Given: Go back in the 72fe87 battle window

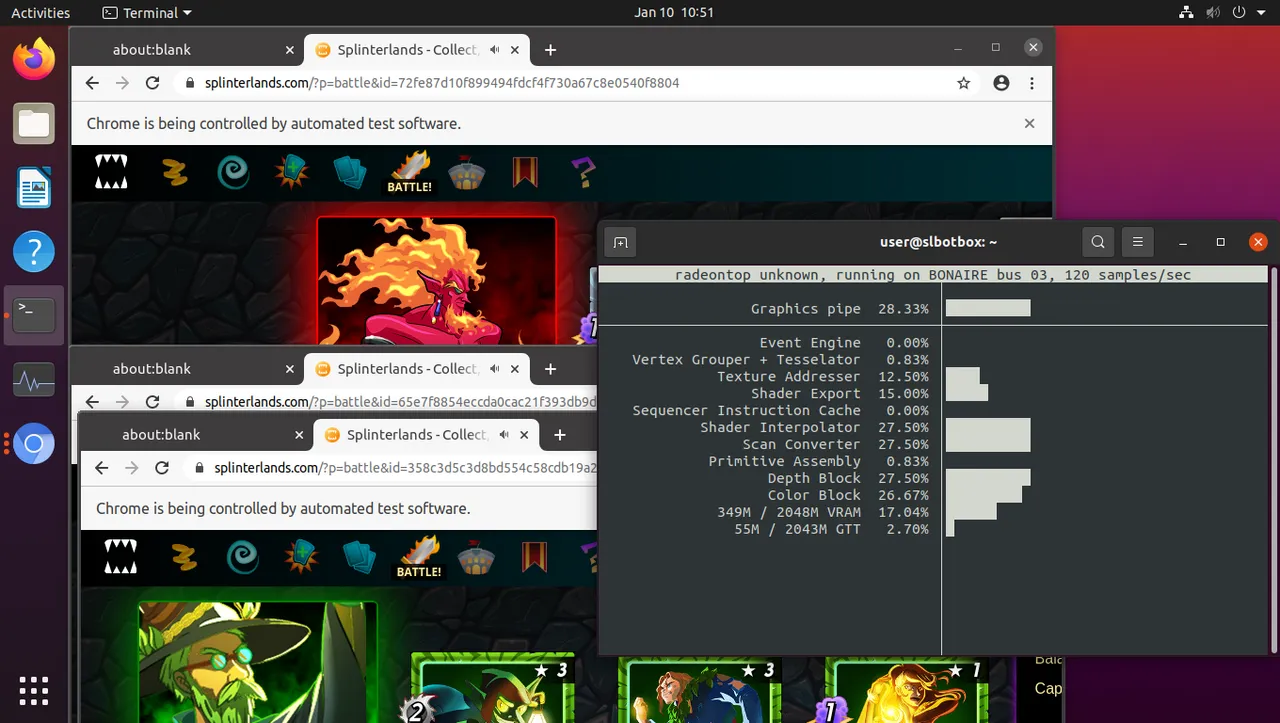Looking at the screenshot, I should tap(92, 83).
